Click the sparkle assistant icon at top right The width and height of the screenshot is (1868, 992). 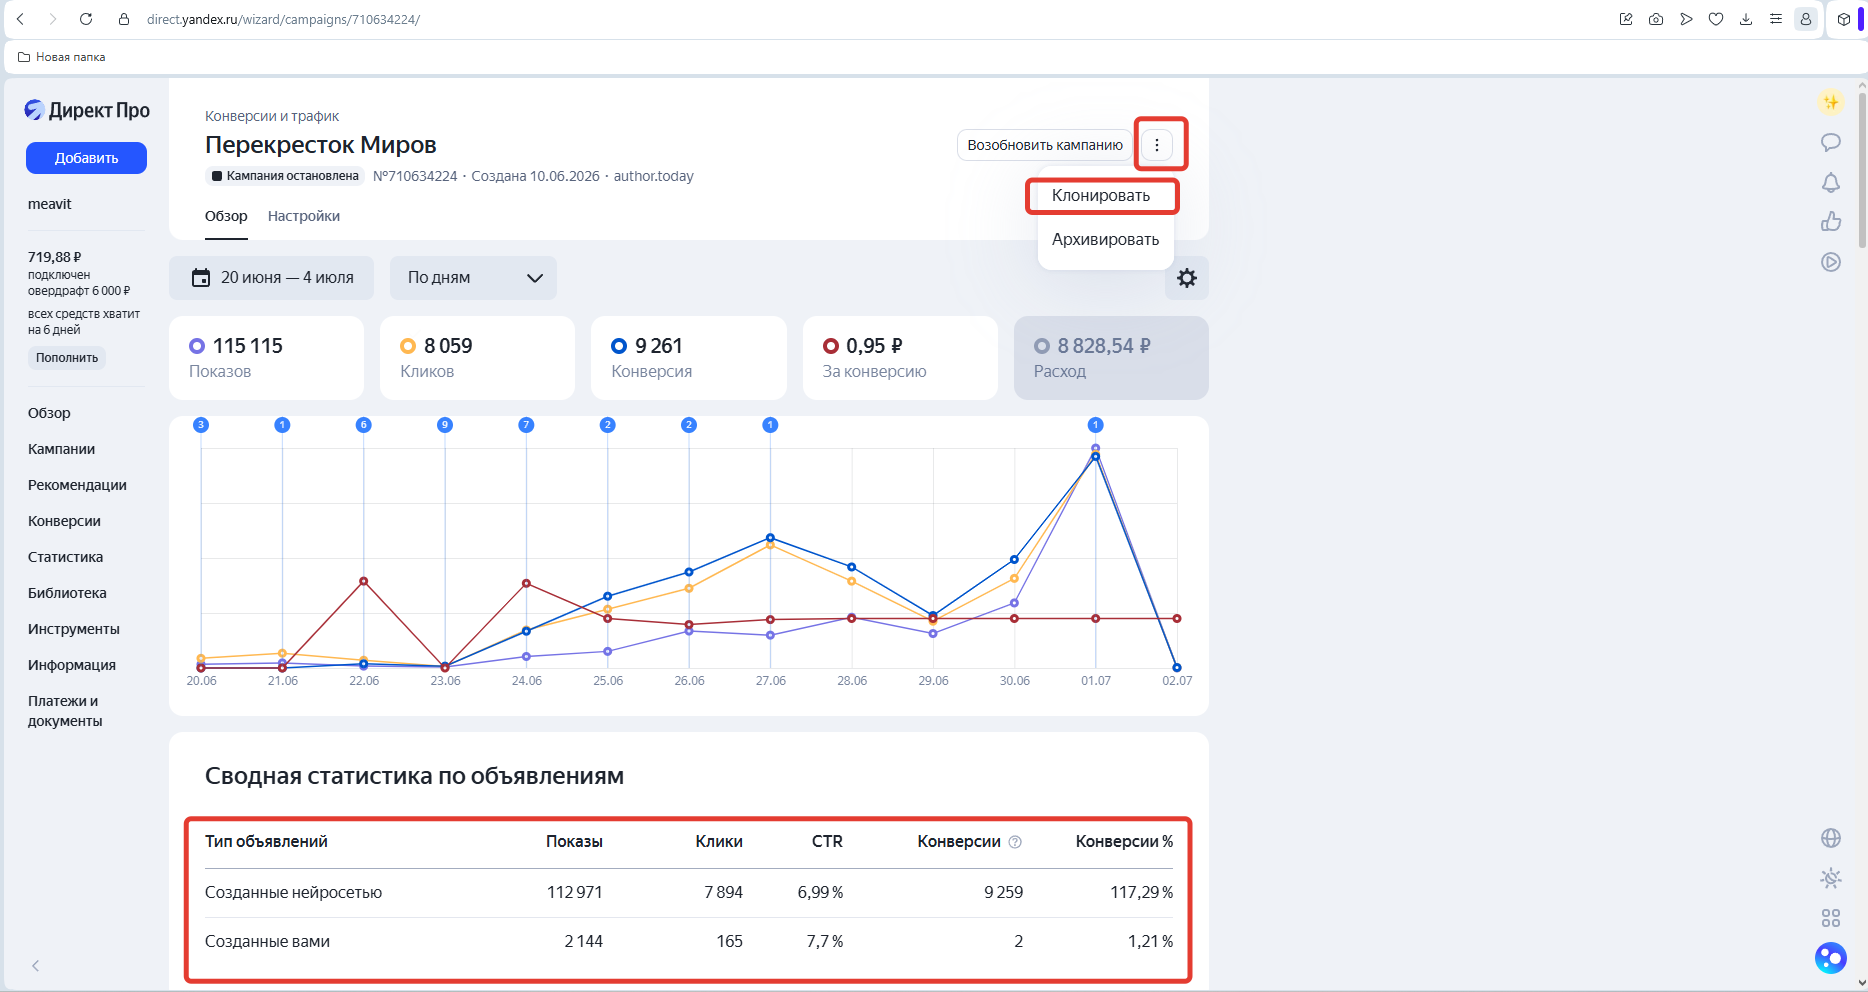coord(1830,102)
